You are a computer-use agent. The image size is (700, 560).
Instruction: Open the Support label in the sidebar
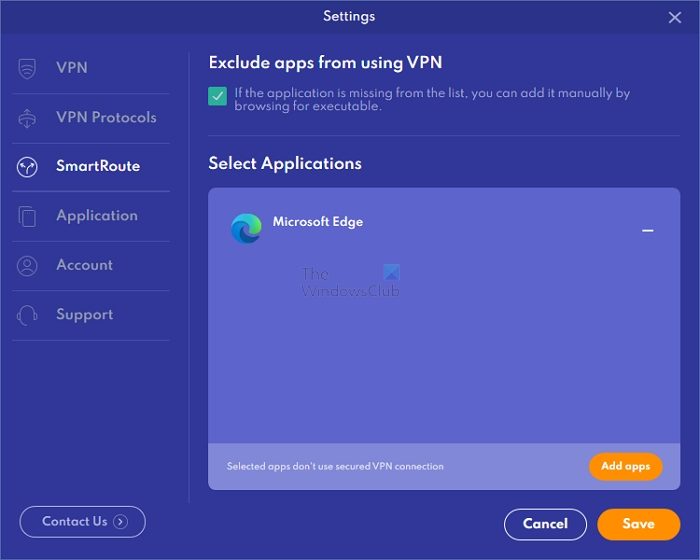pos(84,314)
